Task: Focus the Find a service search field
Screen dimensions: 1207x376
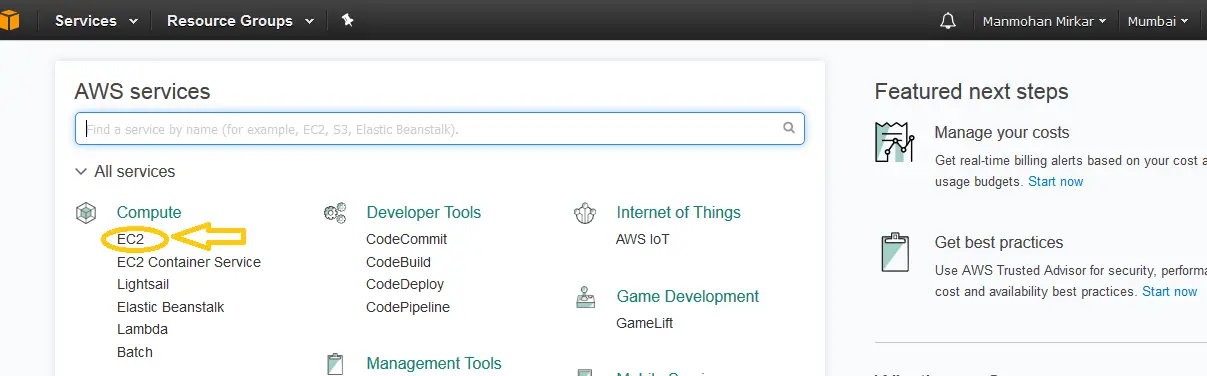Action: [439, 129]
